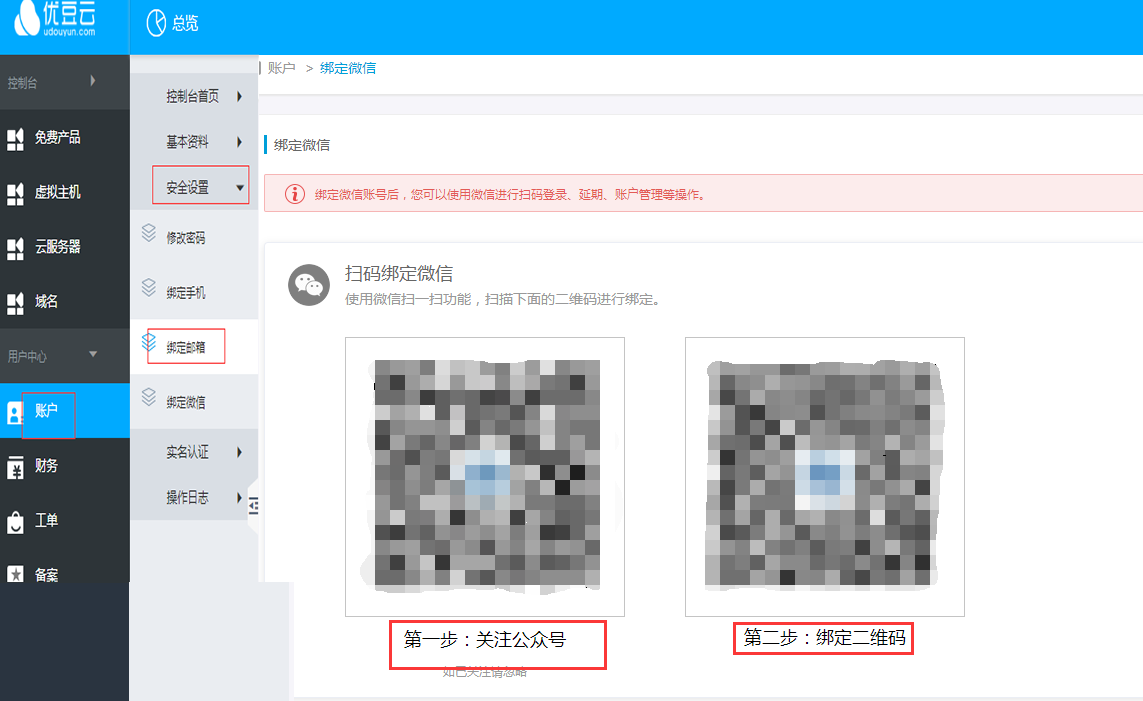
Task: Click the layers icon beside 修改密码
Action: pos(149,233)
